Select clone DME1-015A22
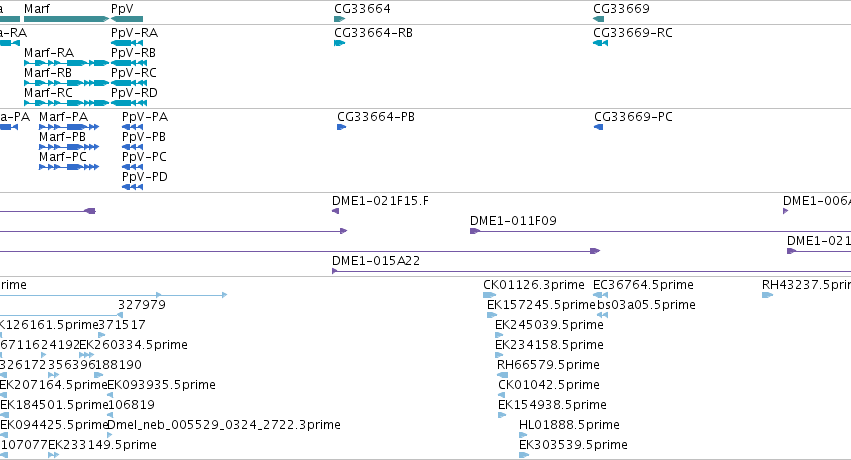Screen dimensions: 851x460 (592, 271)
